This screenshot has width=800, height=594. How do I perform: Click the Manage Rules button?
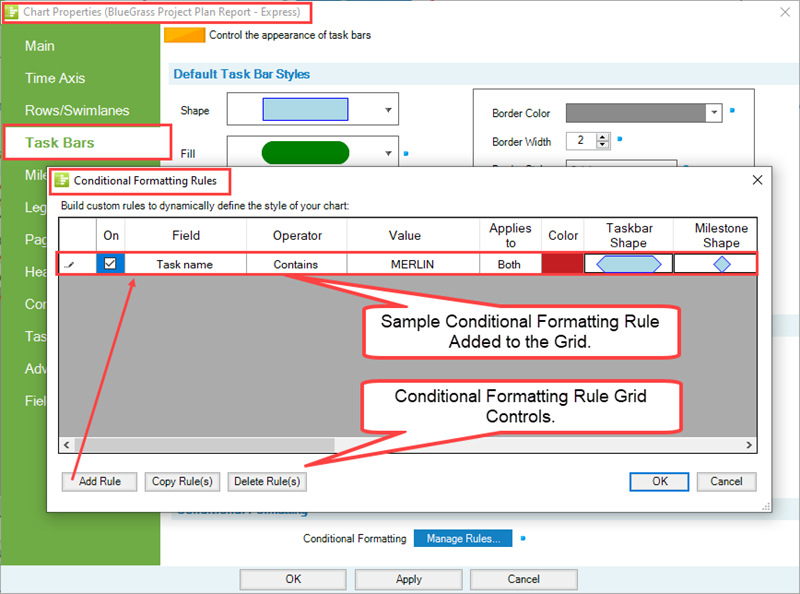[462, 538]
